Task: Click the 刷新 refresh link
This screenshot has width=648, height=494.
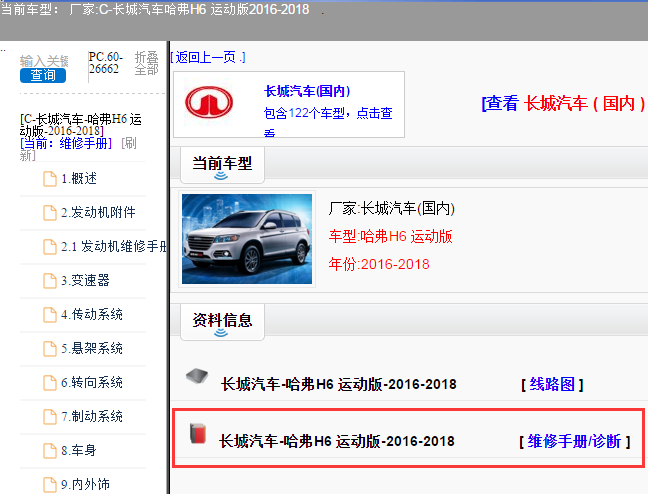Action: pyautogui.click(x=78, y=149)
